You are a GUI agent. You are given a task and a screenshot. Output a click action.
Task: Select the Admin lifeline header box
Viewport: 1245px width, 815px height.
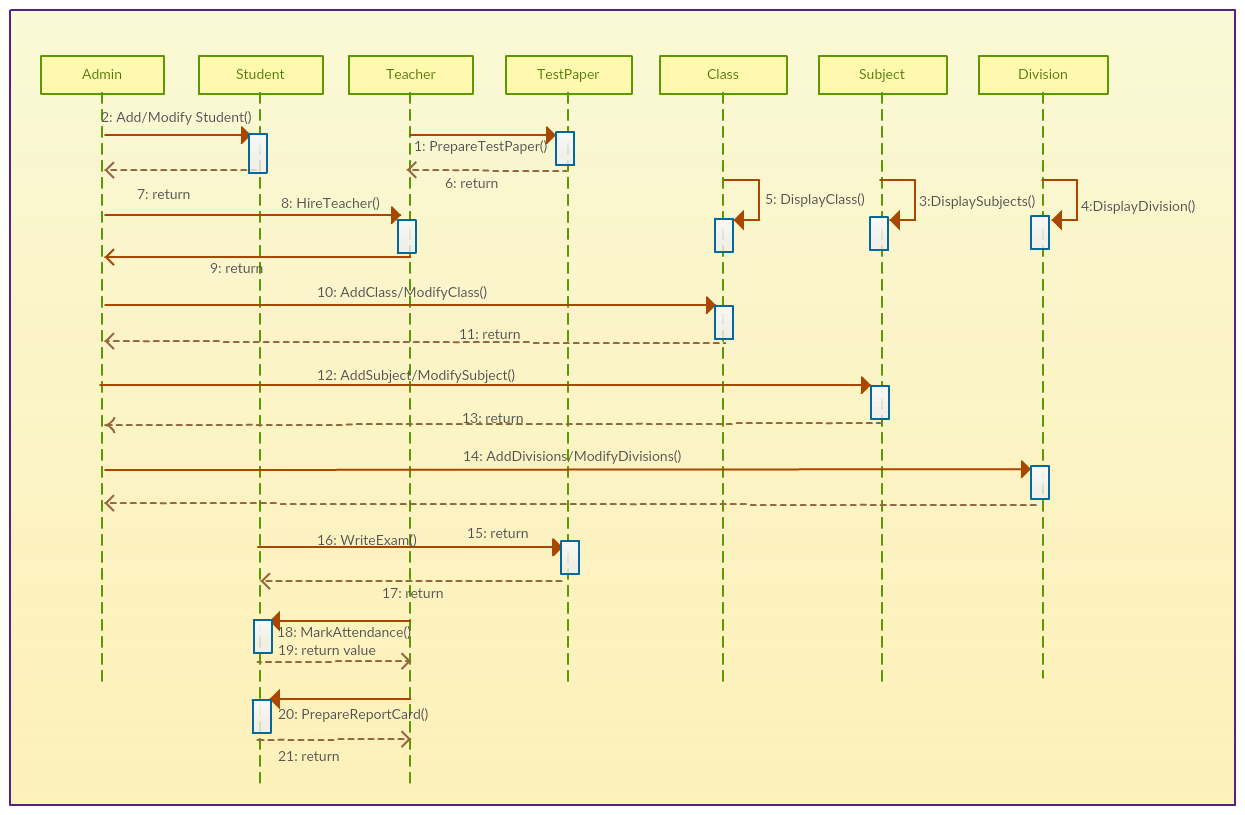[x=101, y=74]
